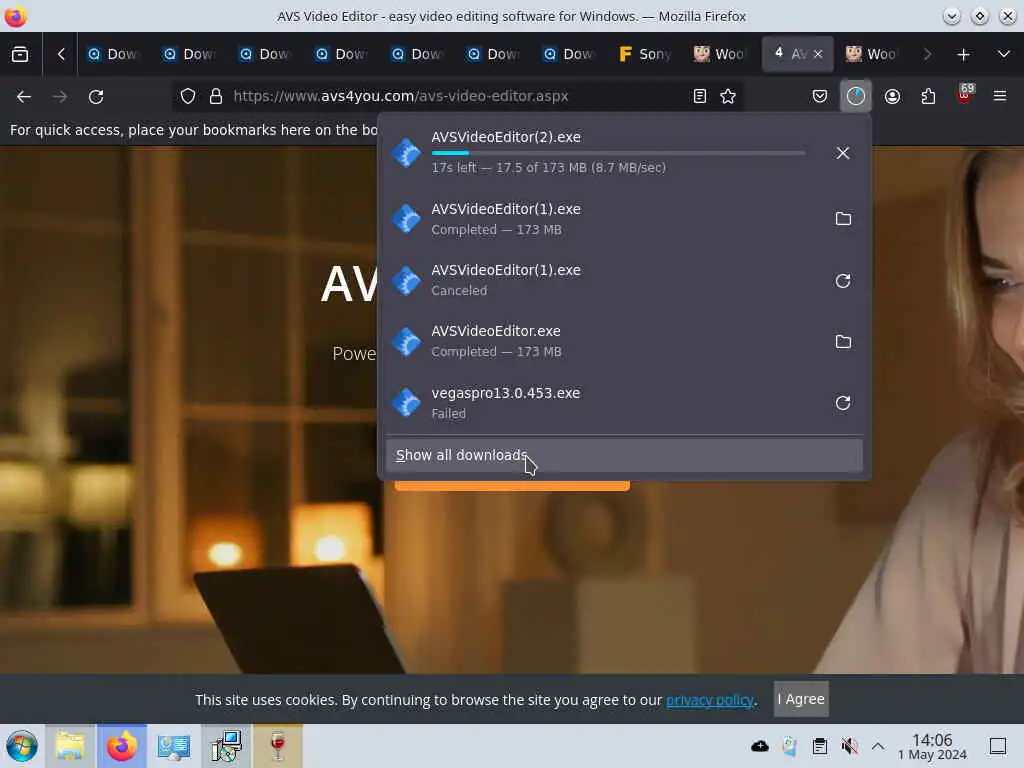Click the orange download button behind panel
The height and width of the screenshot is (768, 1024).
(x=512, y=486)
